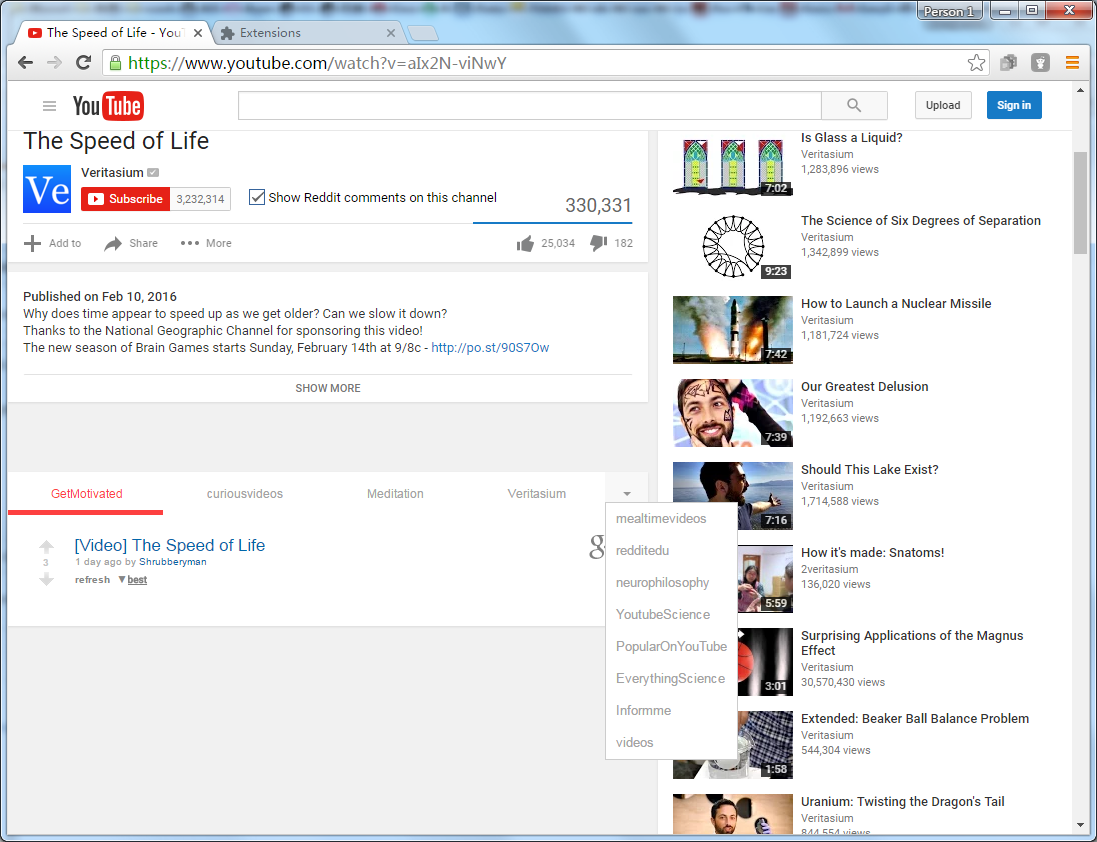Viewport: 1097px width, 842px height.
Task: Open Should This Lake Exist? video title
Action: tap(870, 470)
